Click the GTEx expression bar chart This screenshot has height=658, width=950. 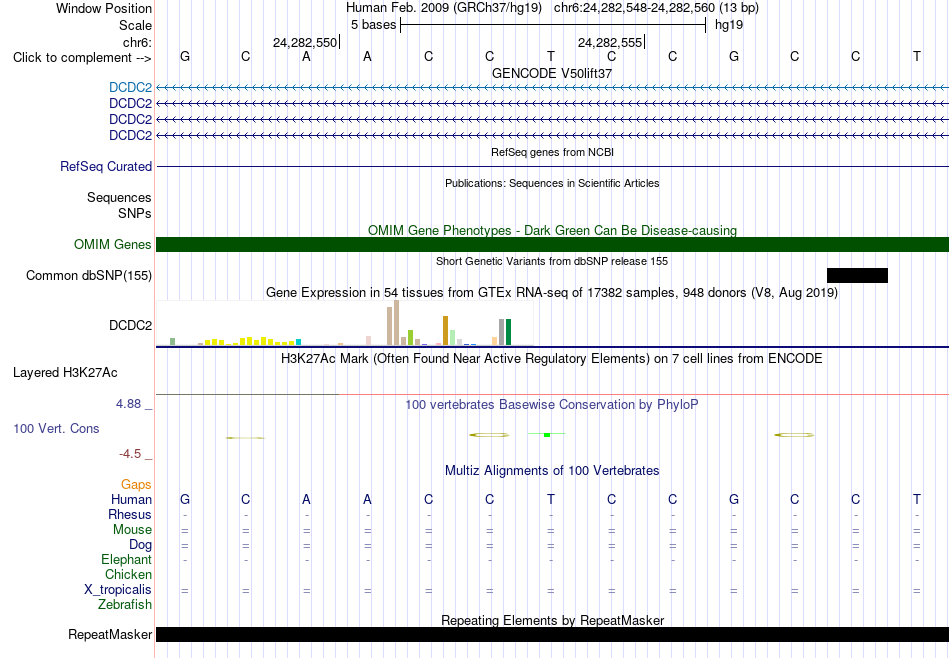[x=345, y=323]
